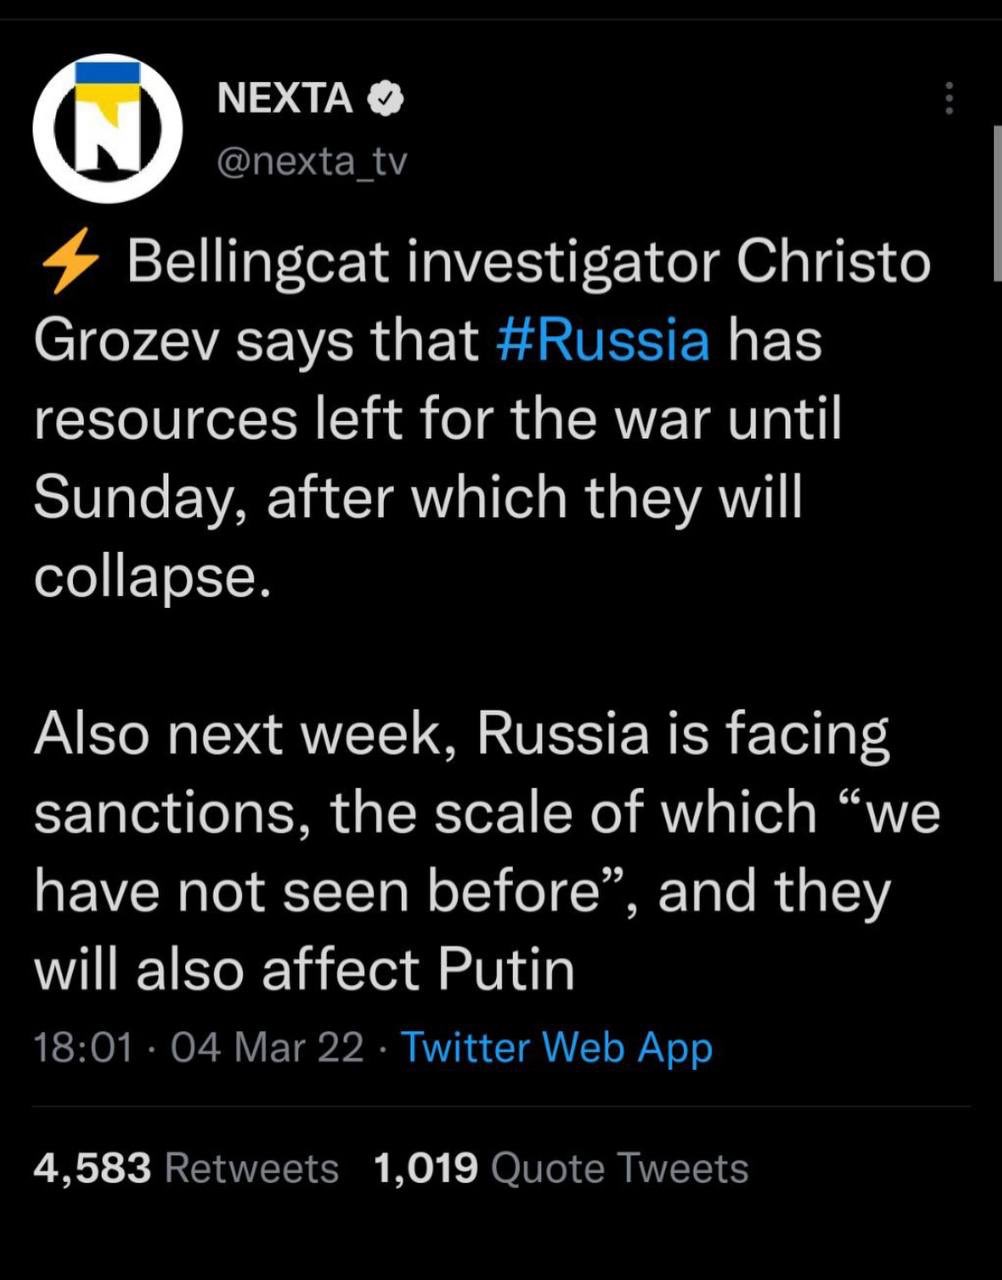The image size is (1002, 1280).
Task: Click the 18:01 · 04 Mar 22 timestamp
Action: coord(198,1047)
